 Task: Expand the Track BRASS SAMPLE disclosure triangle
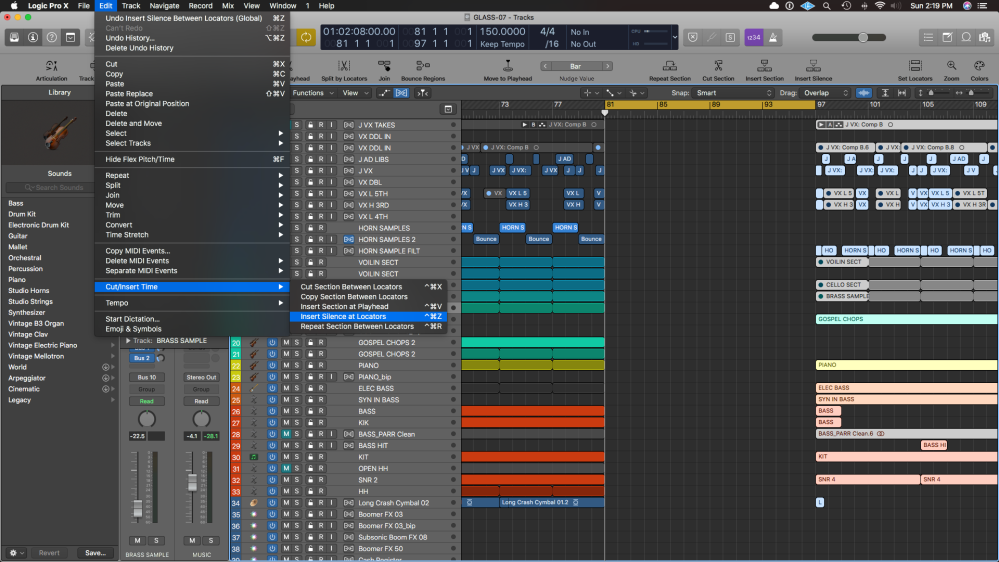[128, 341]
